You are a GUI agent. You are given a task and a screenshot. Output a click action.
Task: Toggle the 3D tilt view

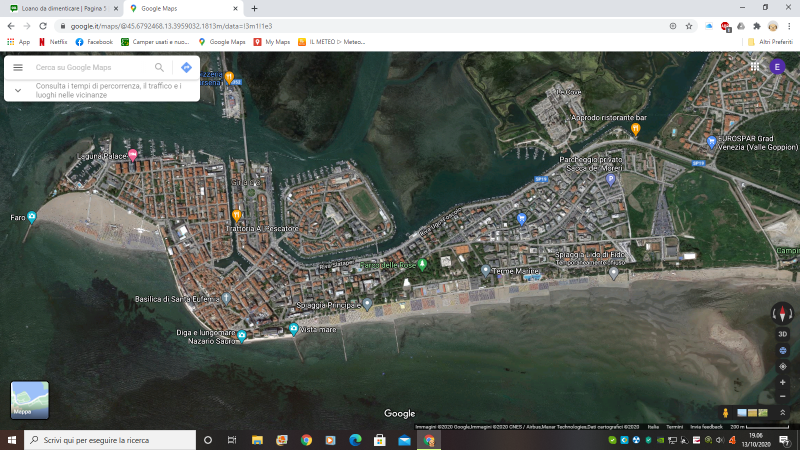[x=782, y=334]
